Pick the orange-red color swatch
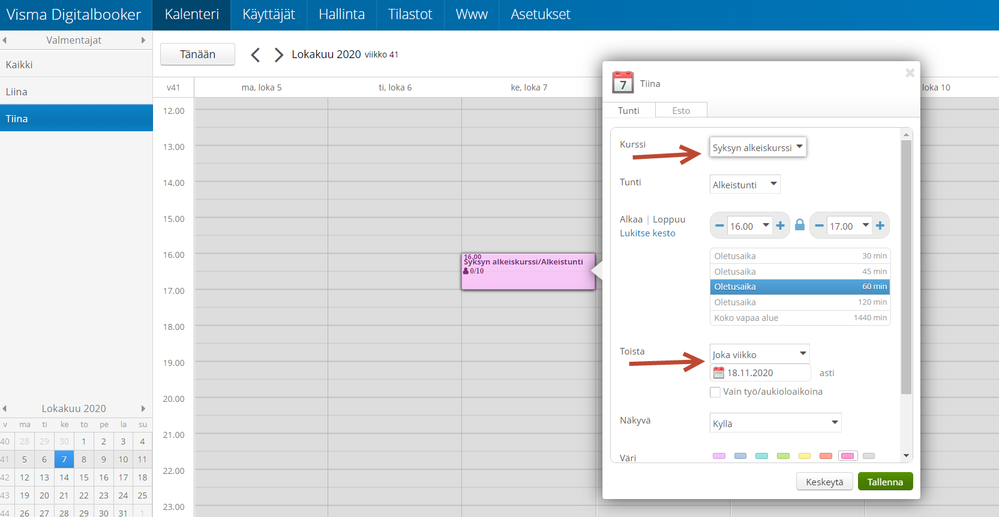This screenshot has height=517, width=999. pos(826,456)
